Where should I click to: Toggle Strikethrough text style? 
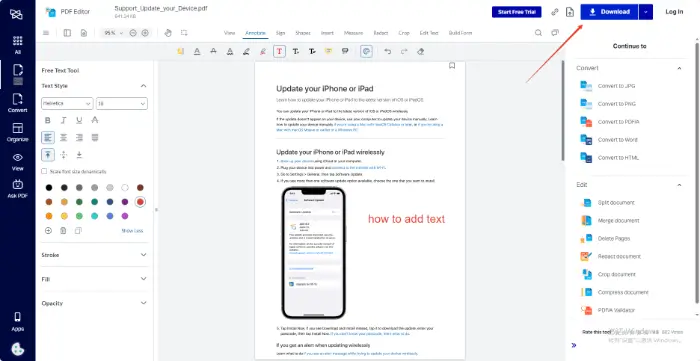click(x=95, y=120)
